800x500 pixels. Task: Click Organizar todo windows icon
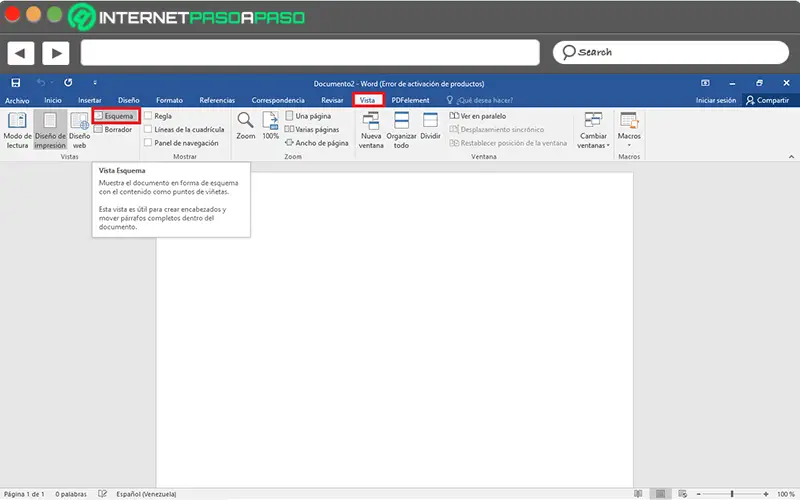click(x=402, y=131)
